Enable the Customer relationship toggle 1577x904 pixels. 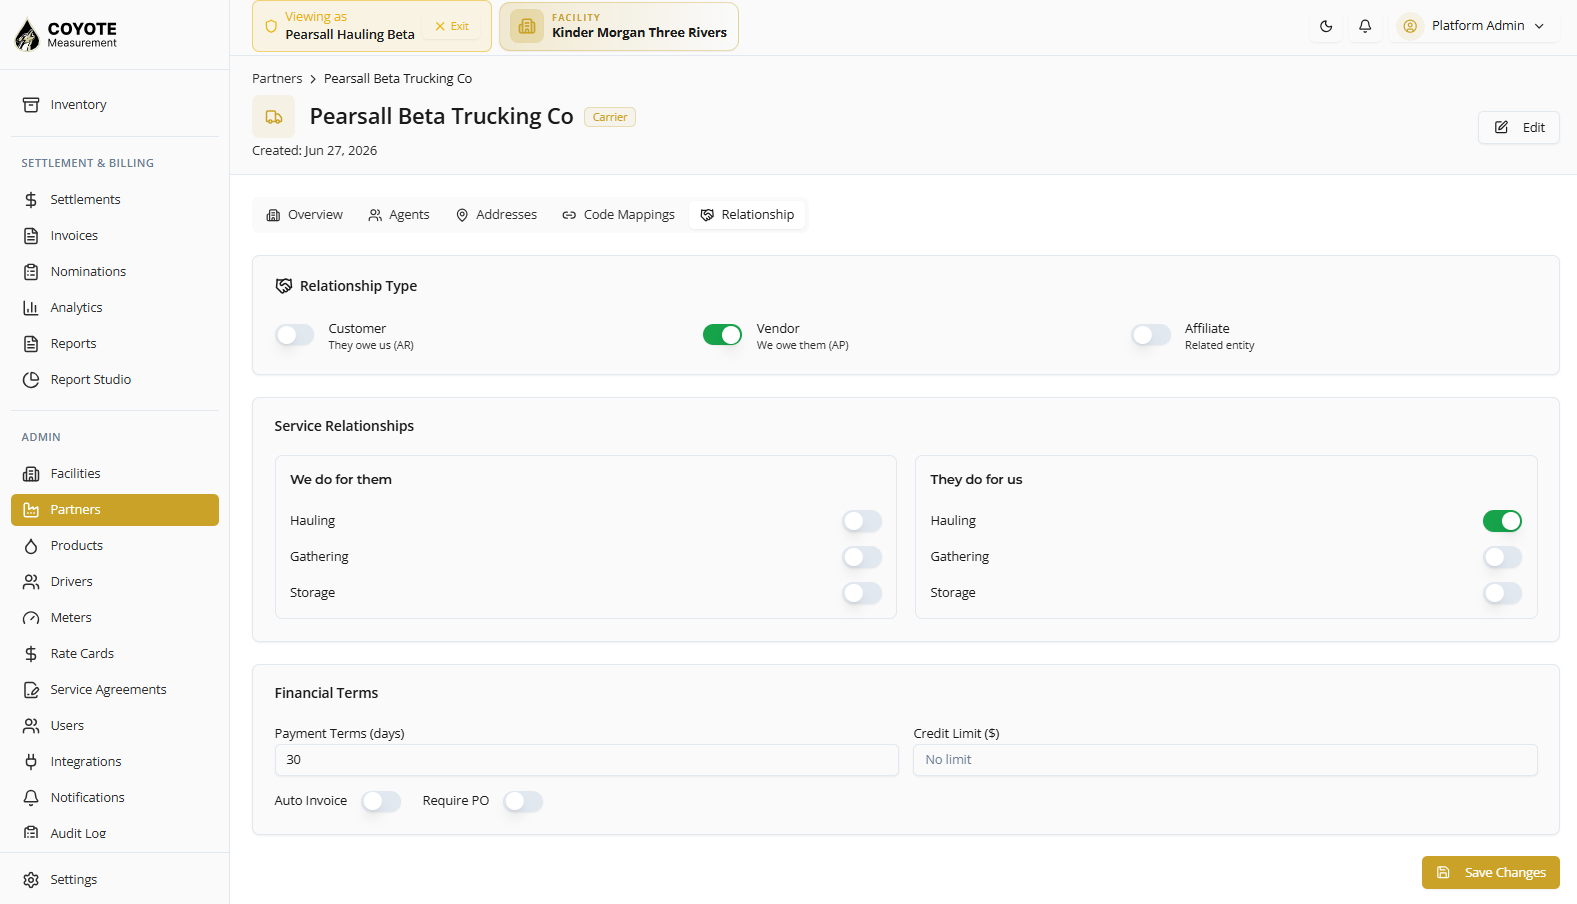click(x=295, y=335)
